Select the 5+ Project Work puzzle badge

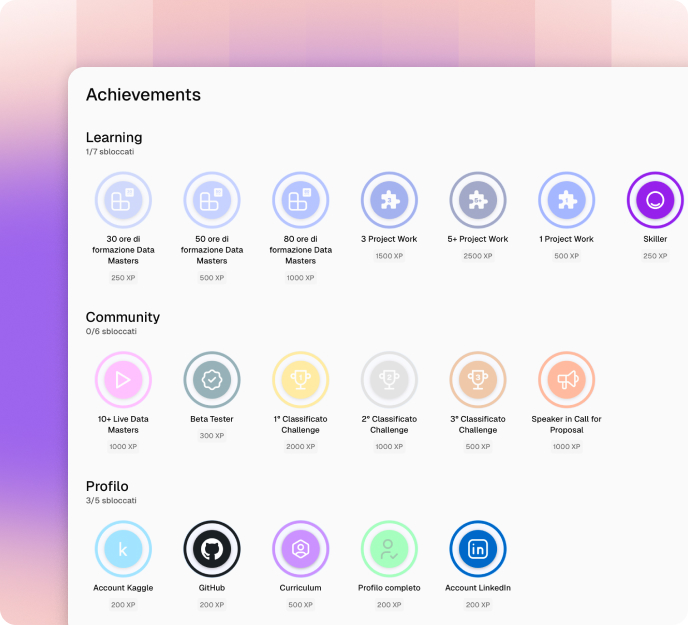point(478,200)
